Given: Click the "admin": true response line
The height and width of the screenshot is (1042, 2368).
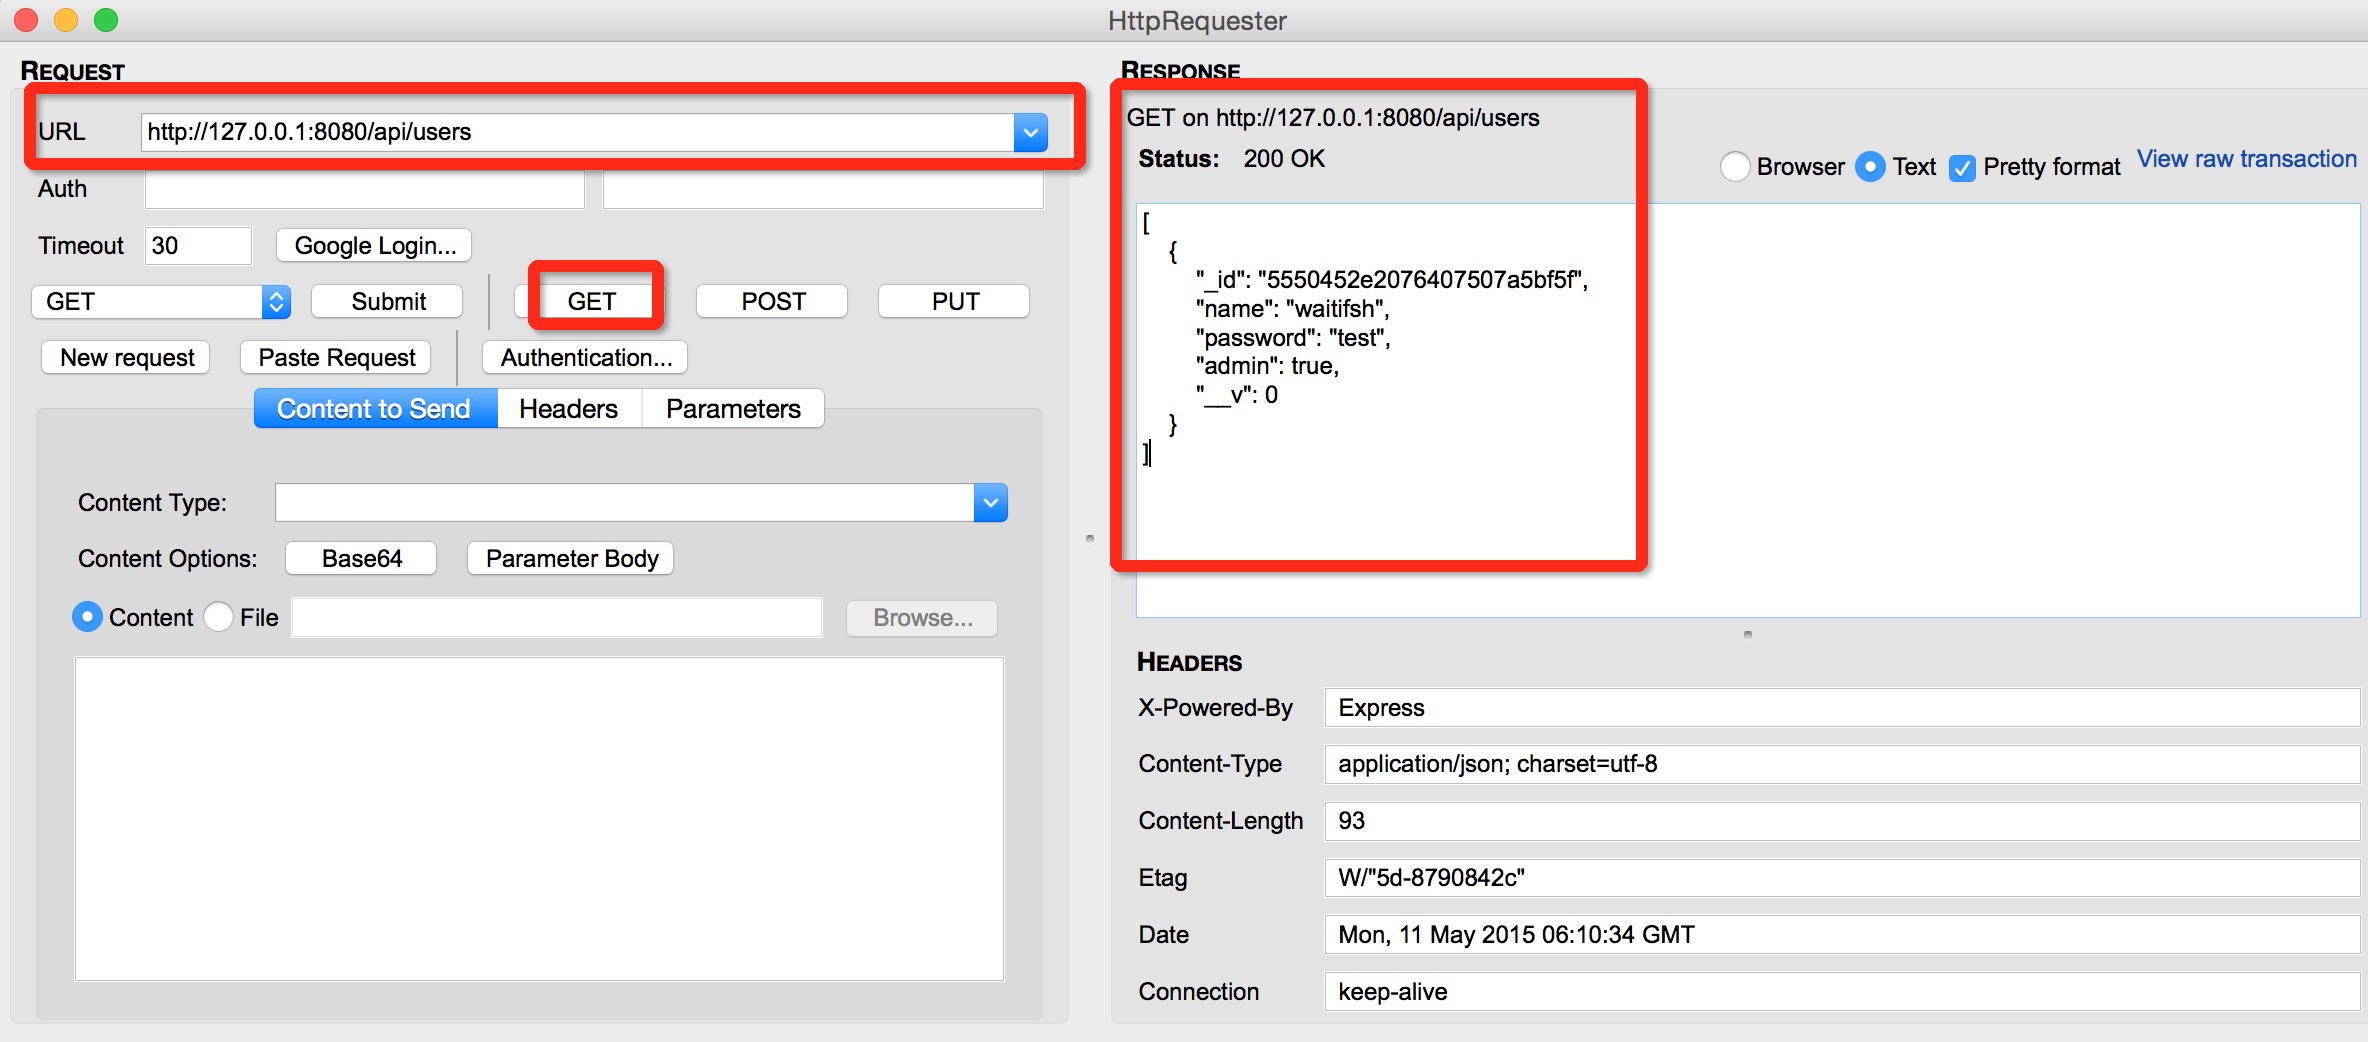Looking at the screenshot, I should 1267,366.
